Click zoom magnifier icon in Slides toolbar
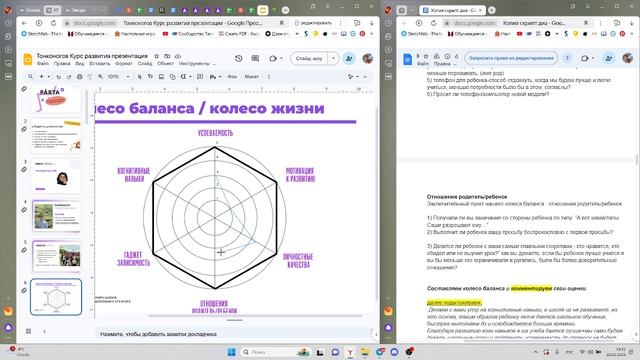This screenshot has width=640, height=360. [x=100, y=76]
